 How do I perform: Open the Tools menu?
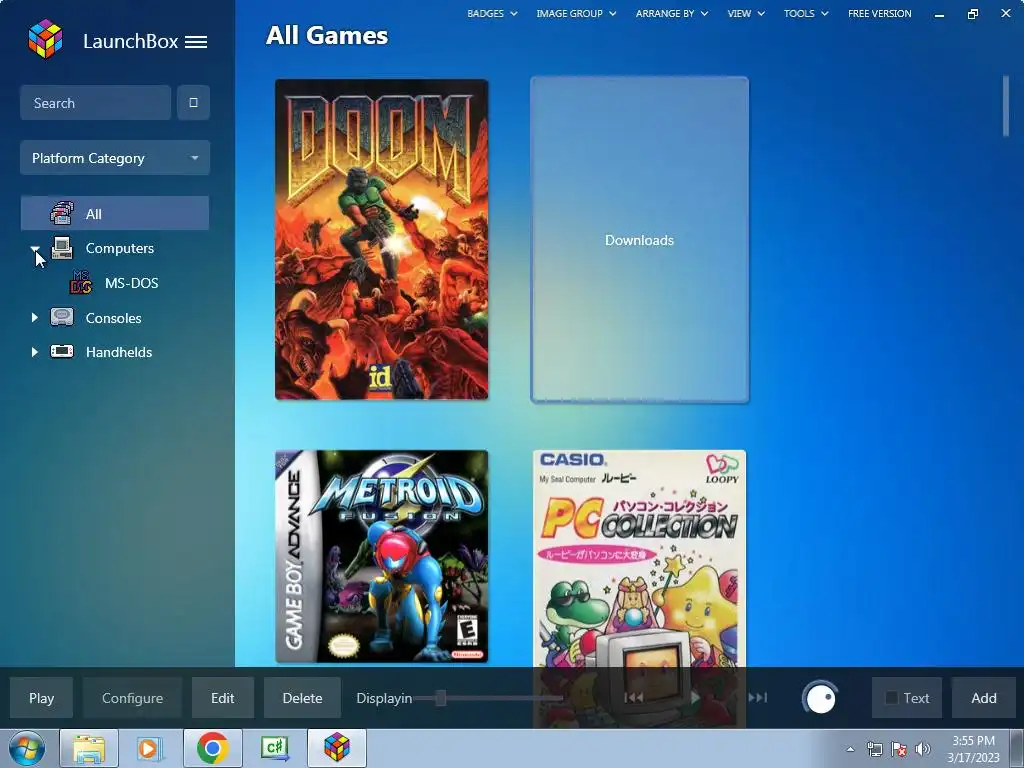806,13
